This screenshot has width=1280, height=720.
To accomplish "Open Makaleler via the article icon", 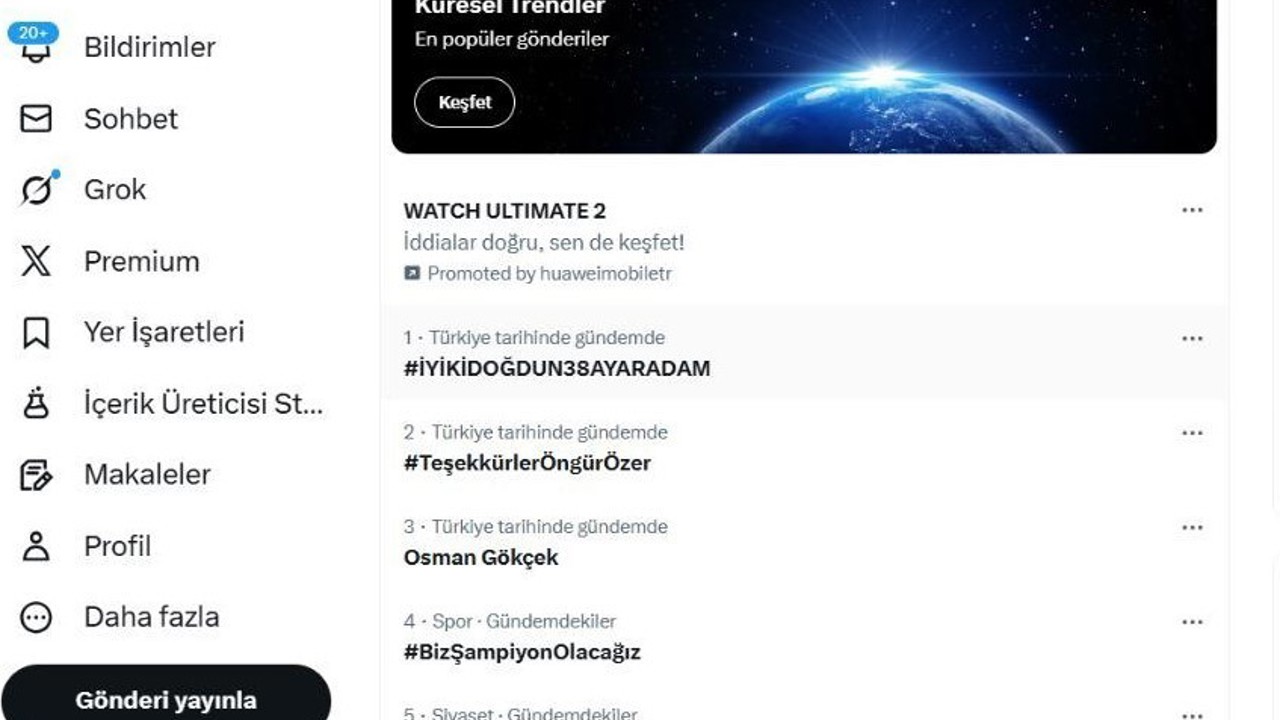I will tap(38, 474).
